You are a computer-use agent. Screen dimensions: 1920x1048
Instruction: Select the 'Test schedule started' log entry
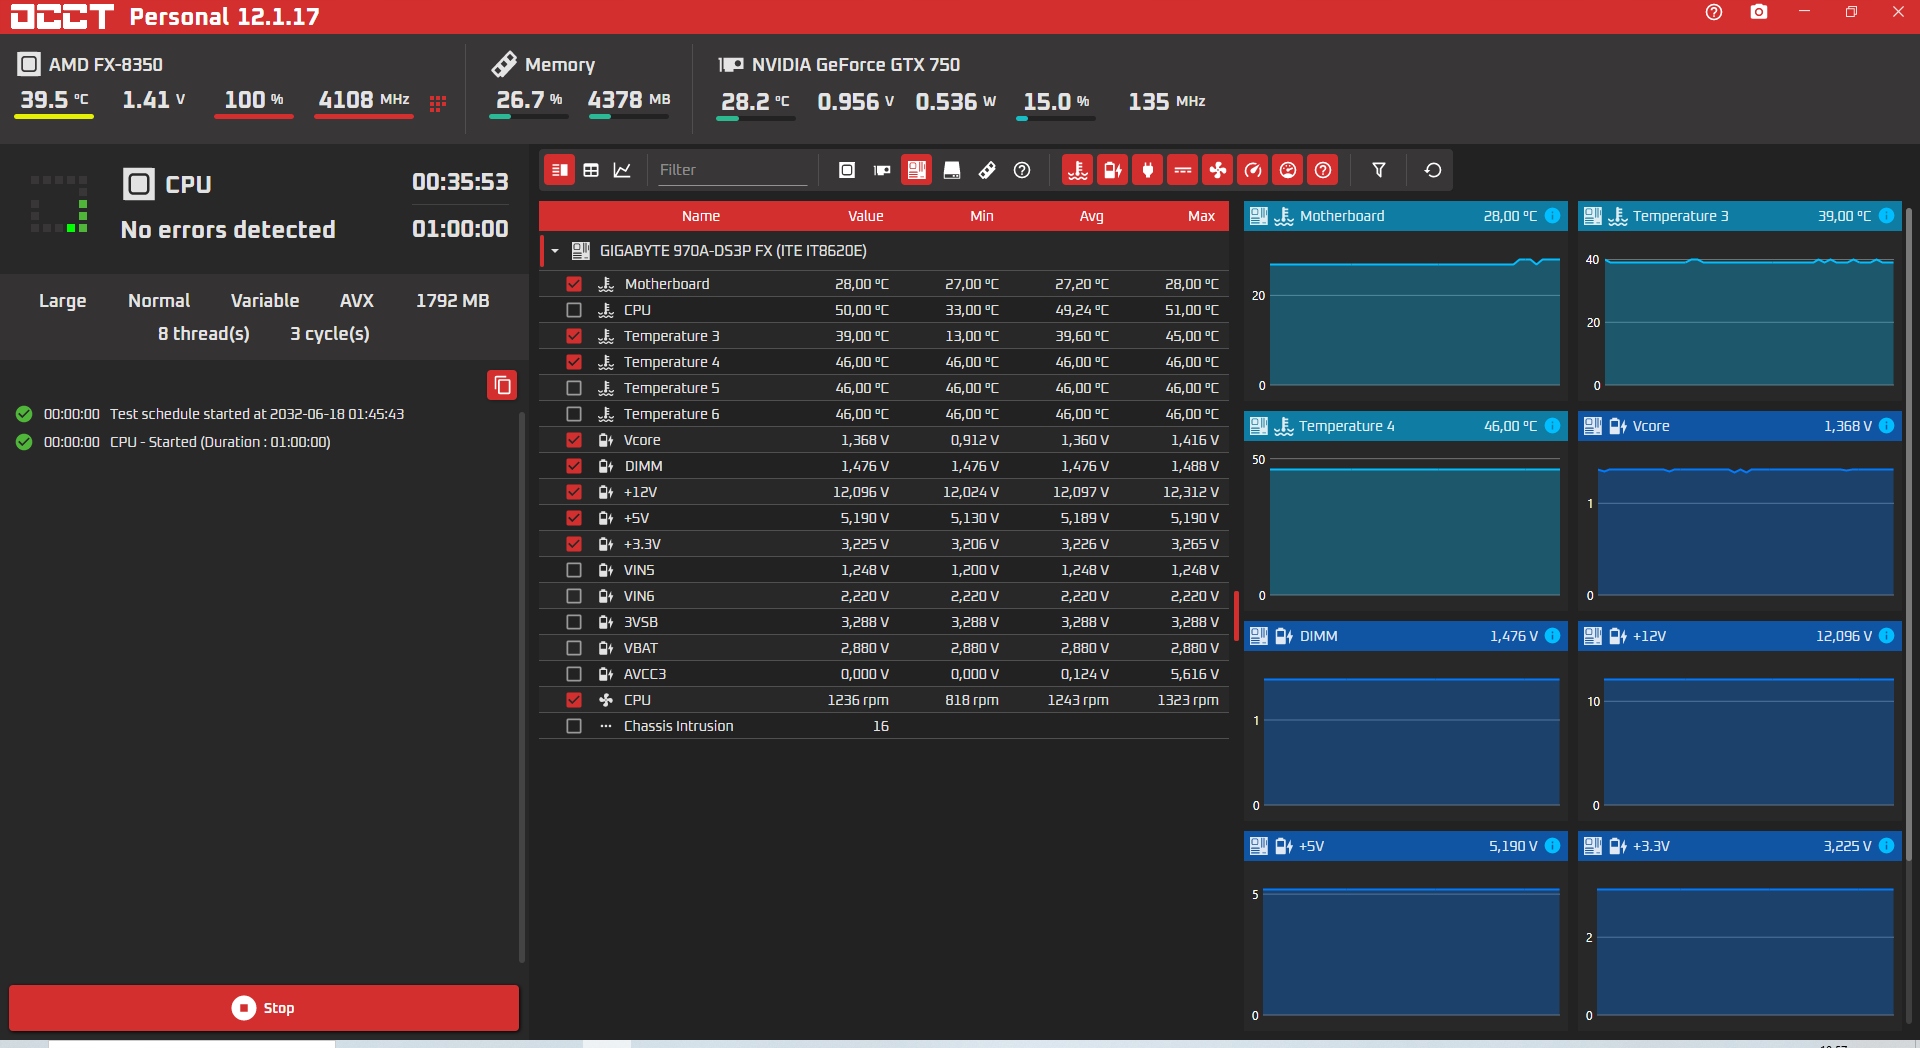pos(224,414)
